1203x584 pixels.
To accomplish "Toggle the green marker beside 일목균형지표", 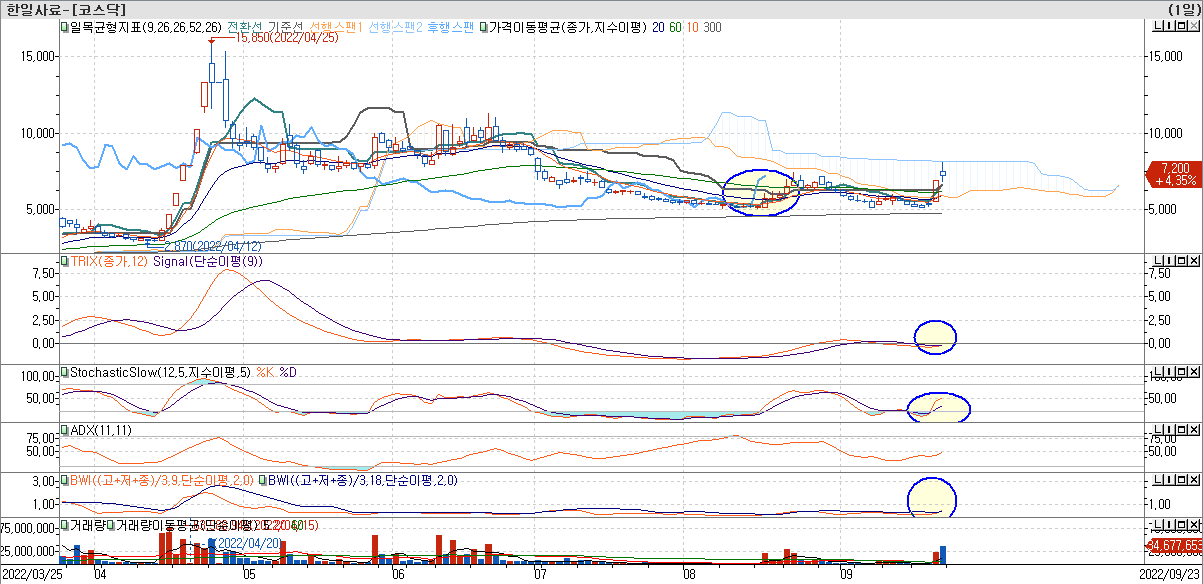I will tap(64, 28).
